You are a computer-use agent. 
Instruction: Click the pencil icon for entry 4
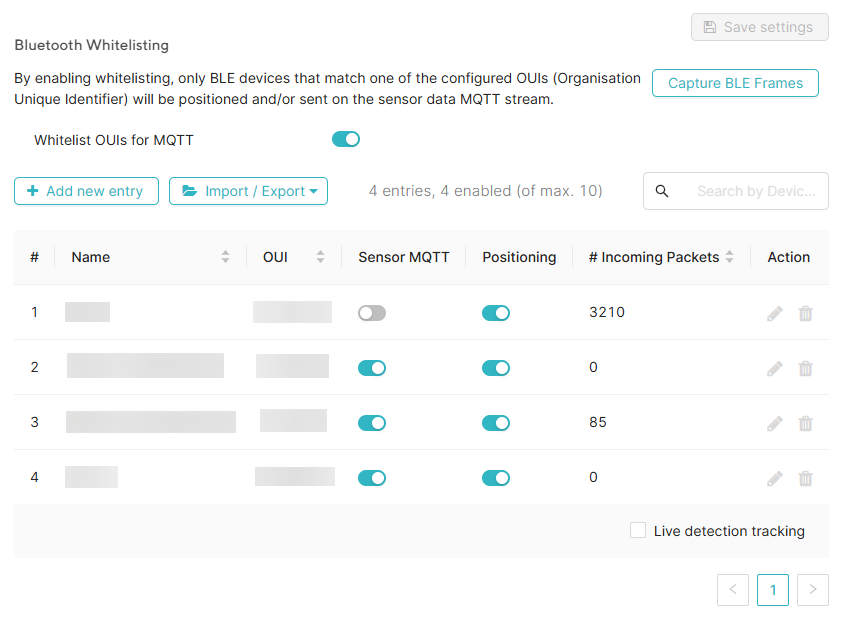[x=775, y=478]
